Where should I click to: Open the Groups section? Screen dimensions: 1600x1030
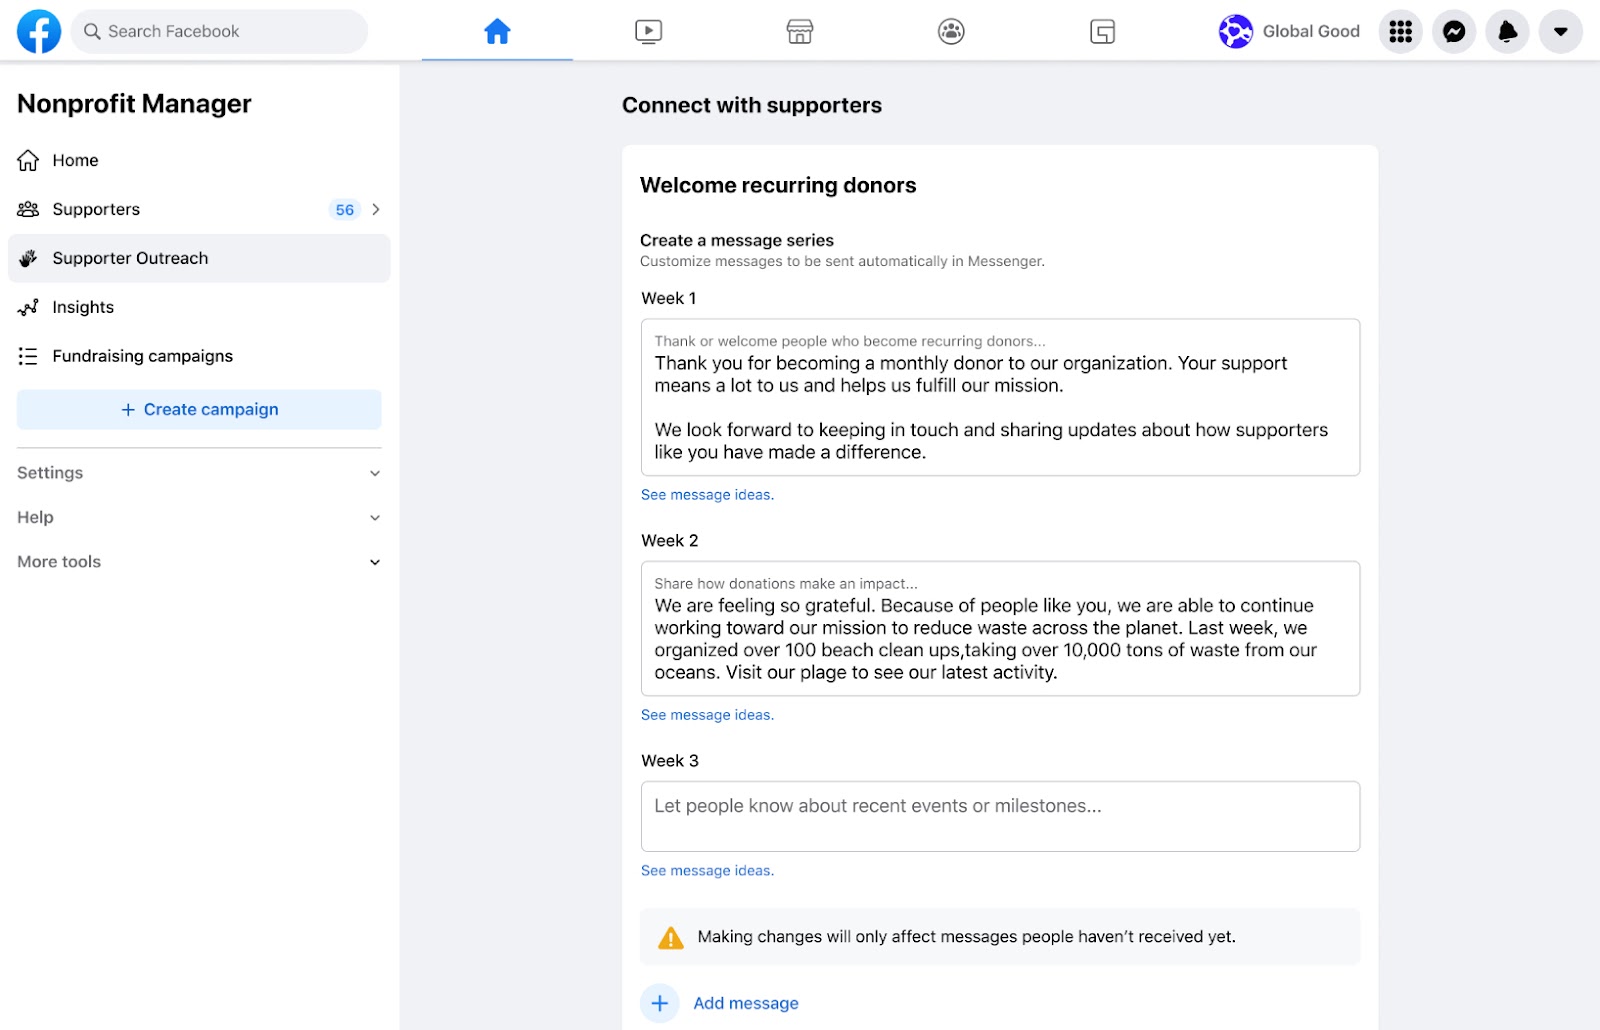(950, 31)
